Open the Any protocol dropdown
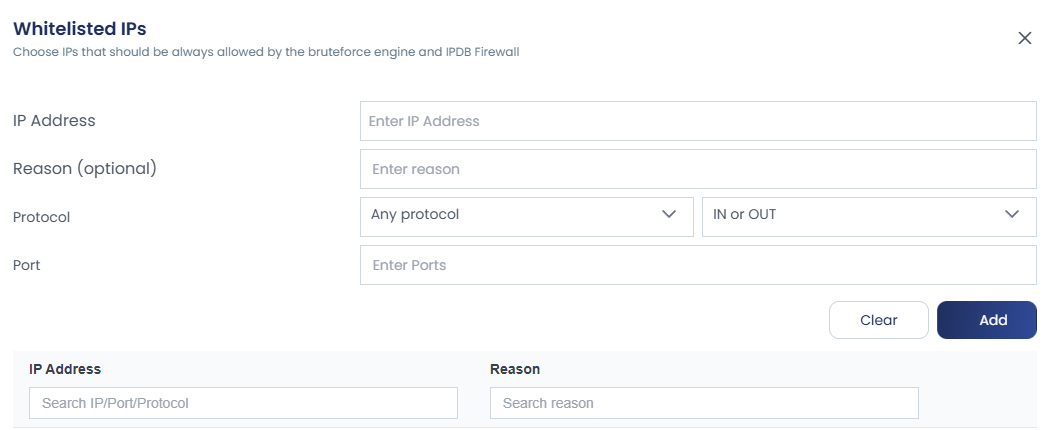 click(x=526, y=216)
